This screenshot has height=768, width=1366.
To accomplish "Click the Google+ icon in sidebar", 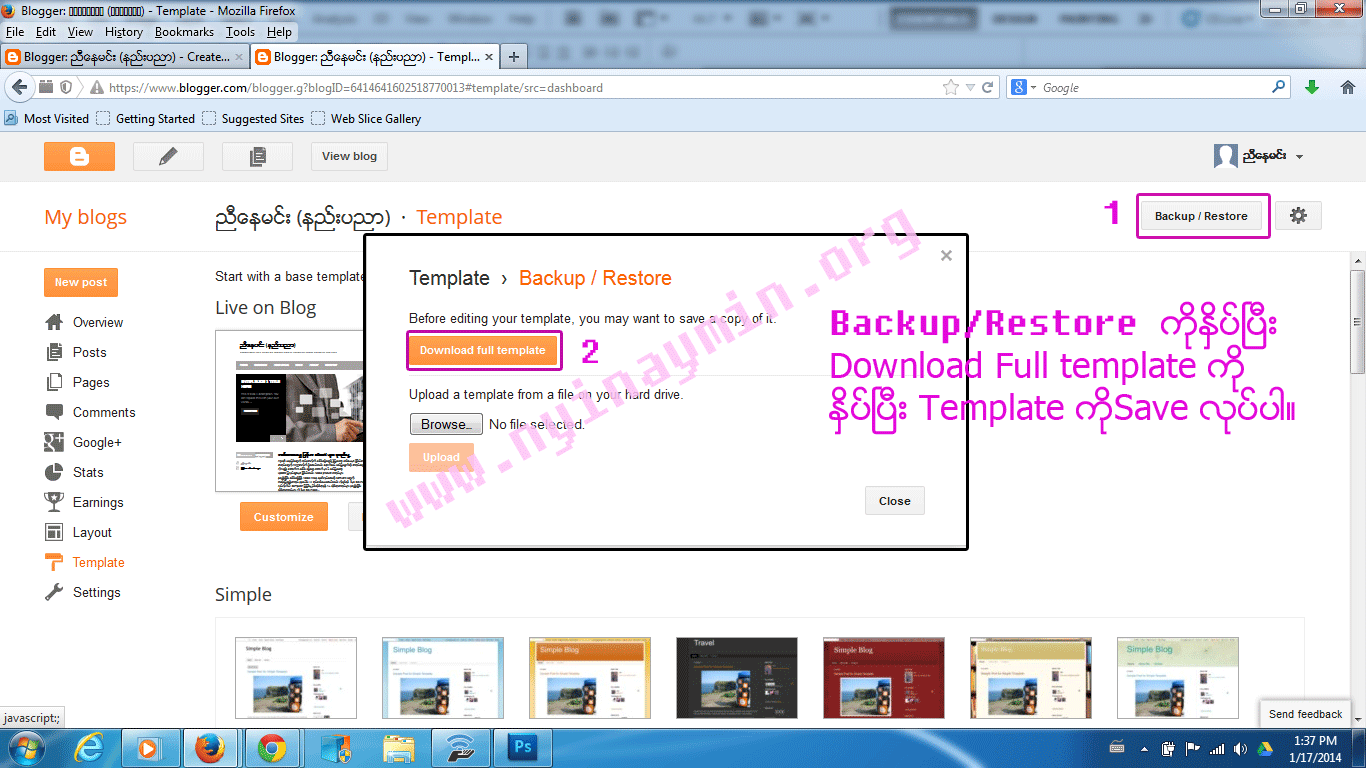I will click(54, 442).
